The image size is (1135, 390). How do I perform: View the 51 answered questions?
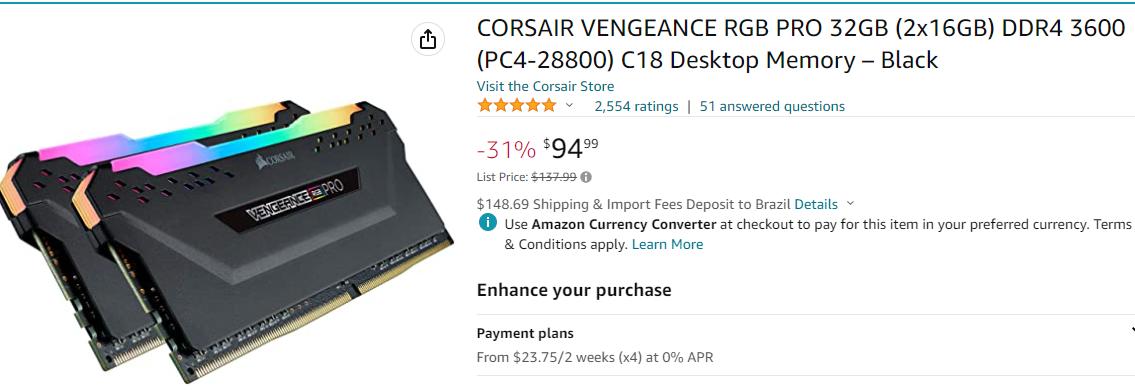click(772, 106)
